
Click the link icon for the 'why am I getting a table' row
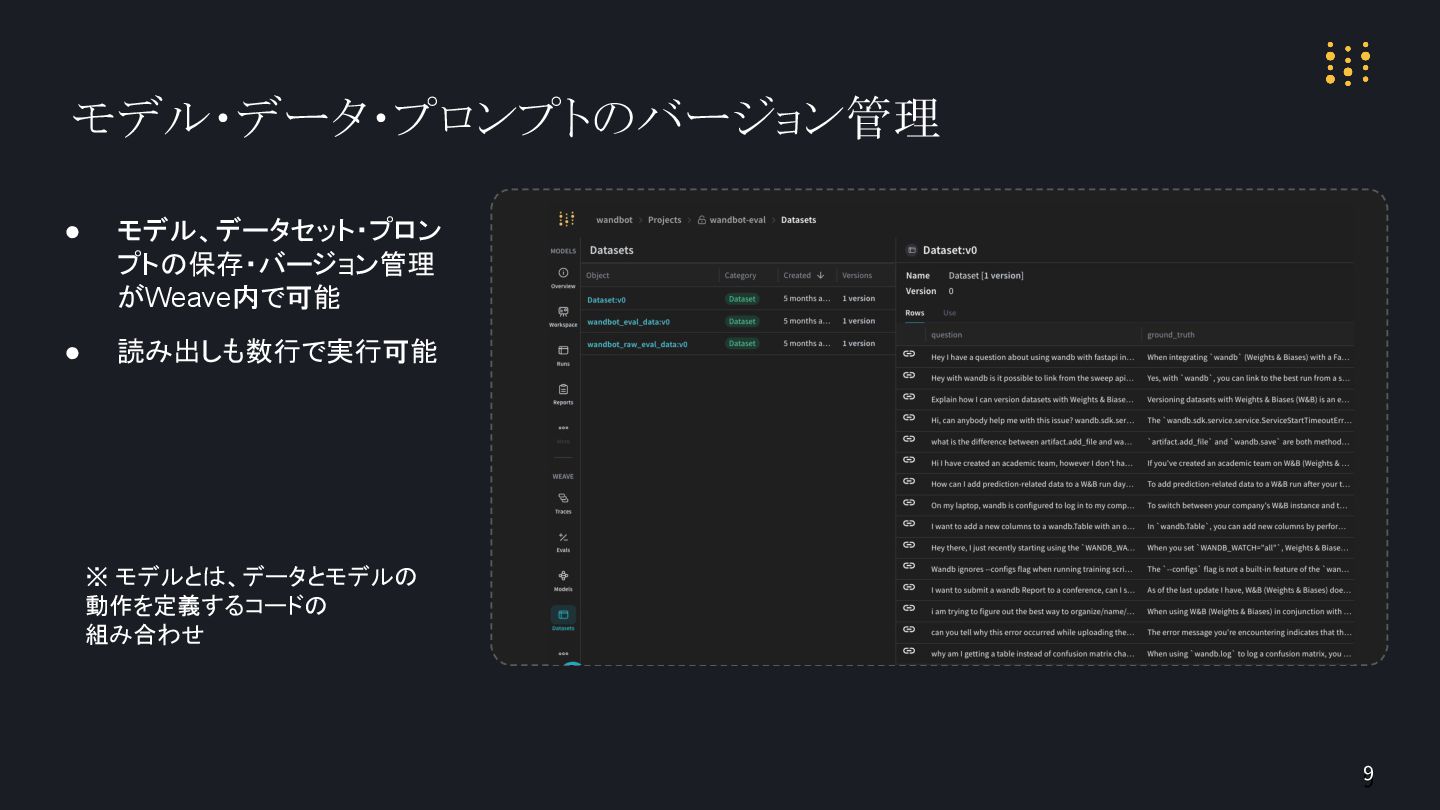(909, 650)
